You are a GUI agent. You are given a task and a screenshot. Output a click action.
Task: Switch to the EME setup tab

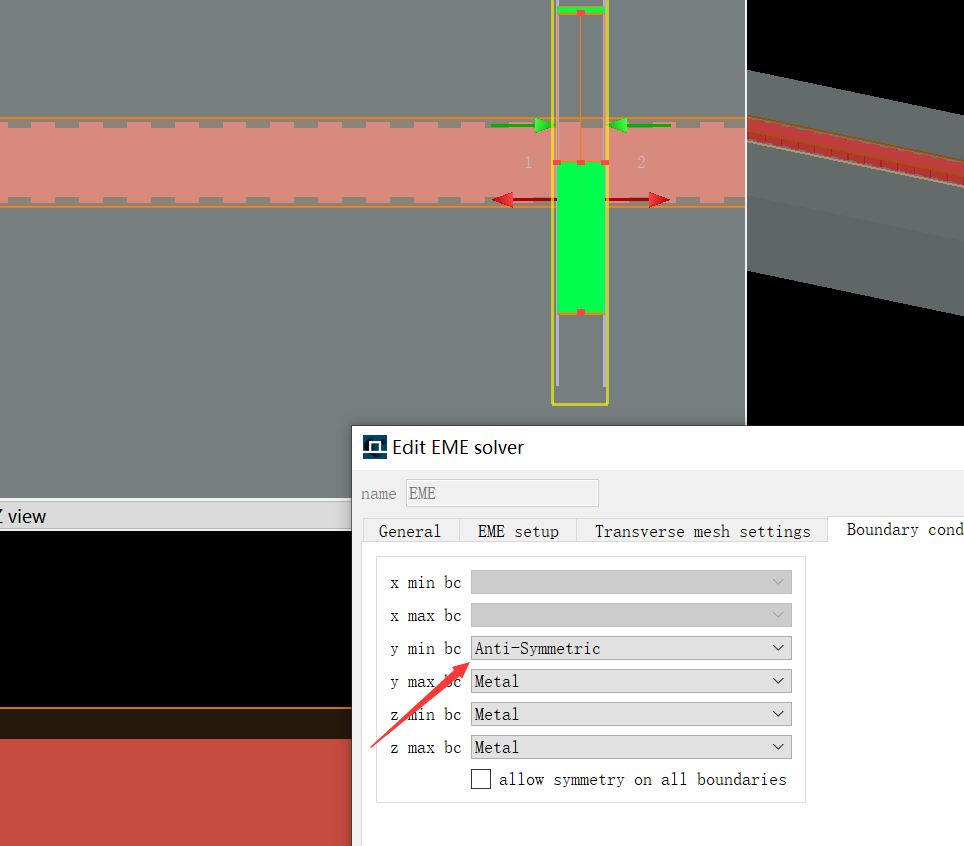coord(518,531)
